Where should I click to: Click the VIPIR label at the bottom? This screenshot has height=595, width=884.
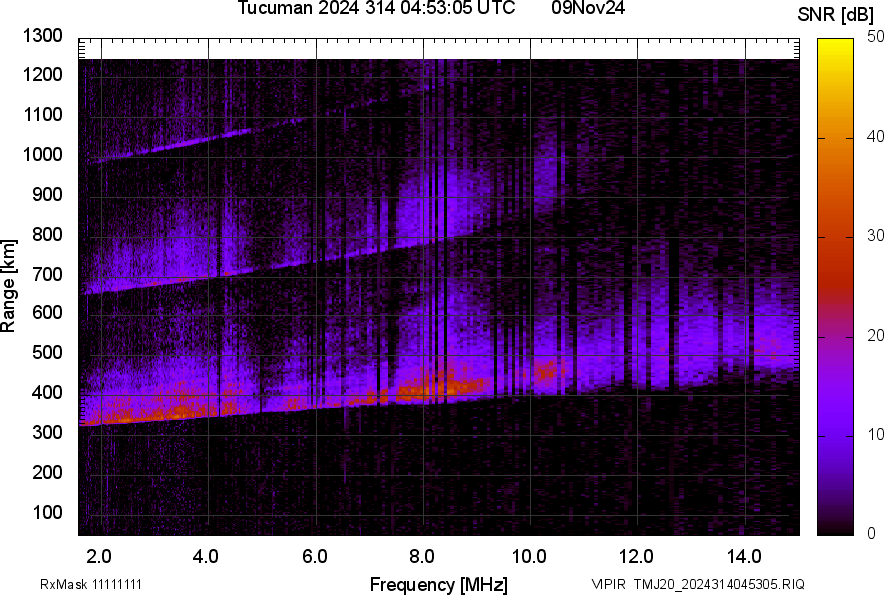pyautogui.click(x=608, y=584)
